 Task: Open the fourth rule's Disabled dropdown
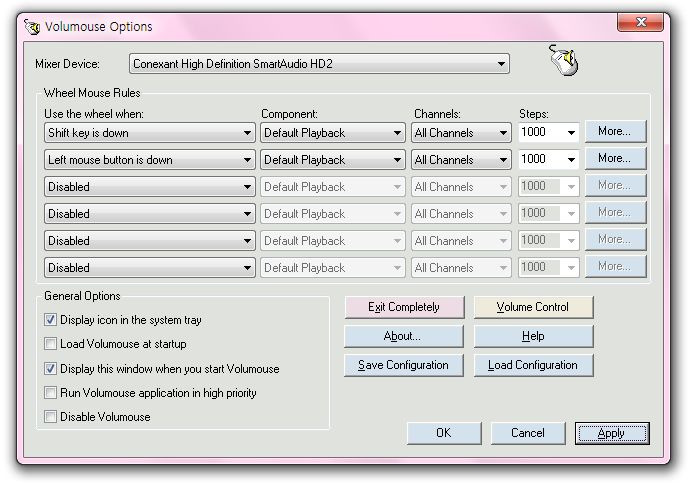[150, 214]
